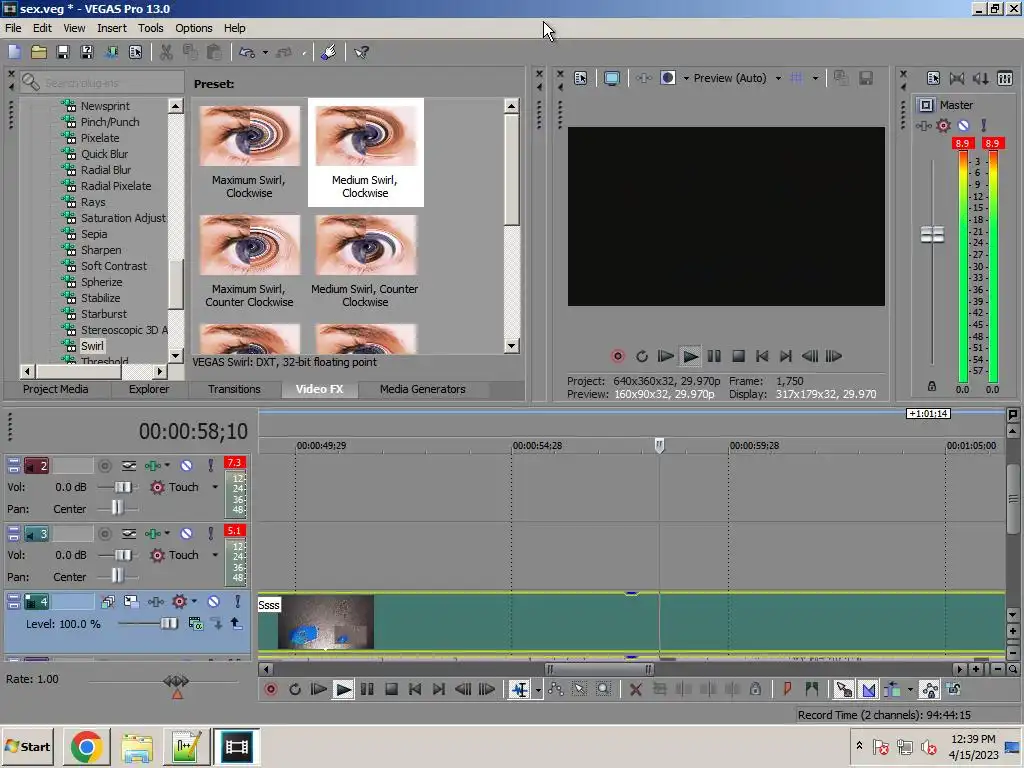This screenshot has height=768, width=1024.
Task: Open track 4 Track FX dropdown arrow
Action: pos(194,601)
